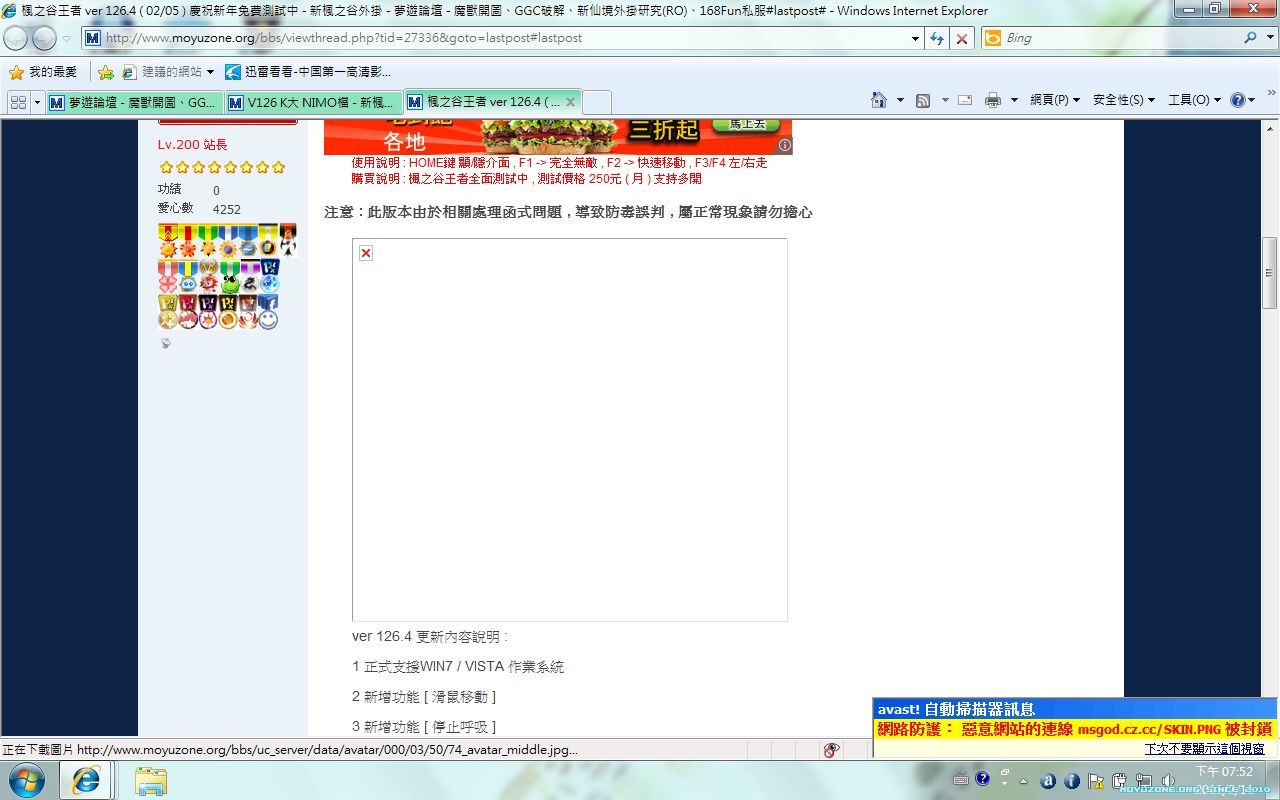The height and width of the screenshot is (800, 1280).
Task: Expand the 安全性(S) dropdown menu
Action: pyautogui.click(x=1123, y=100)
